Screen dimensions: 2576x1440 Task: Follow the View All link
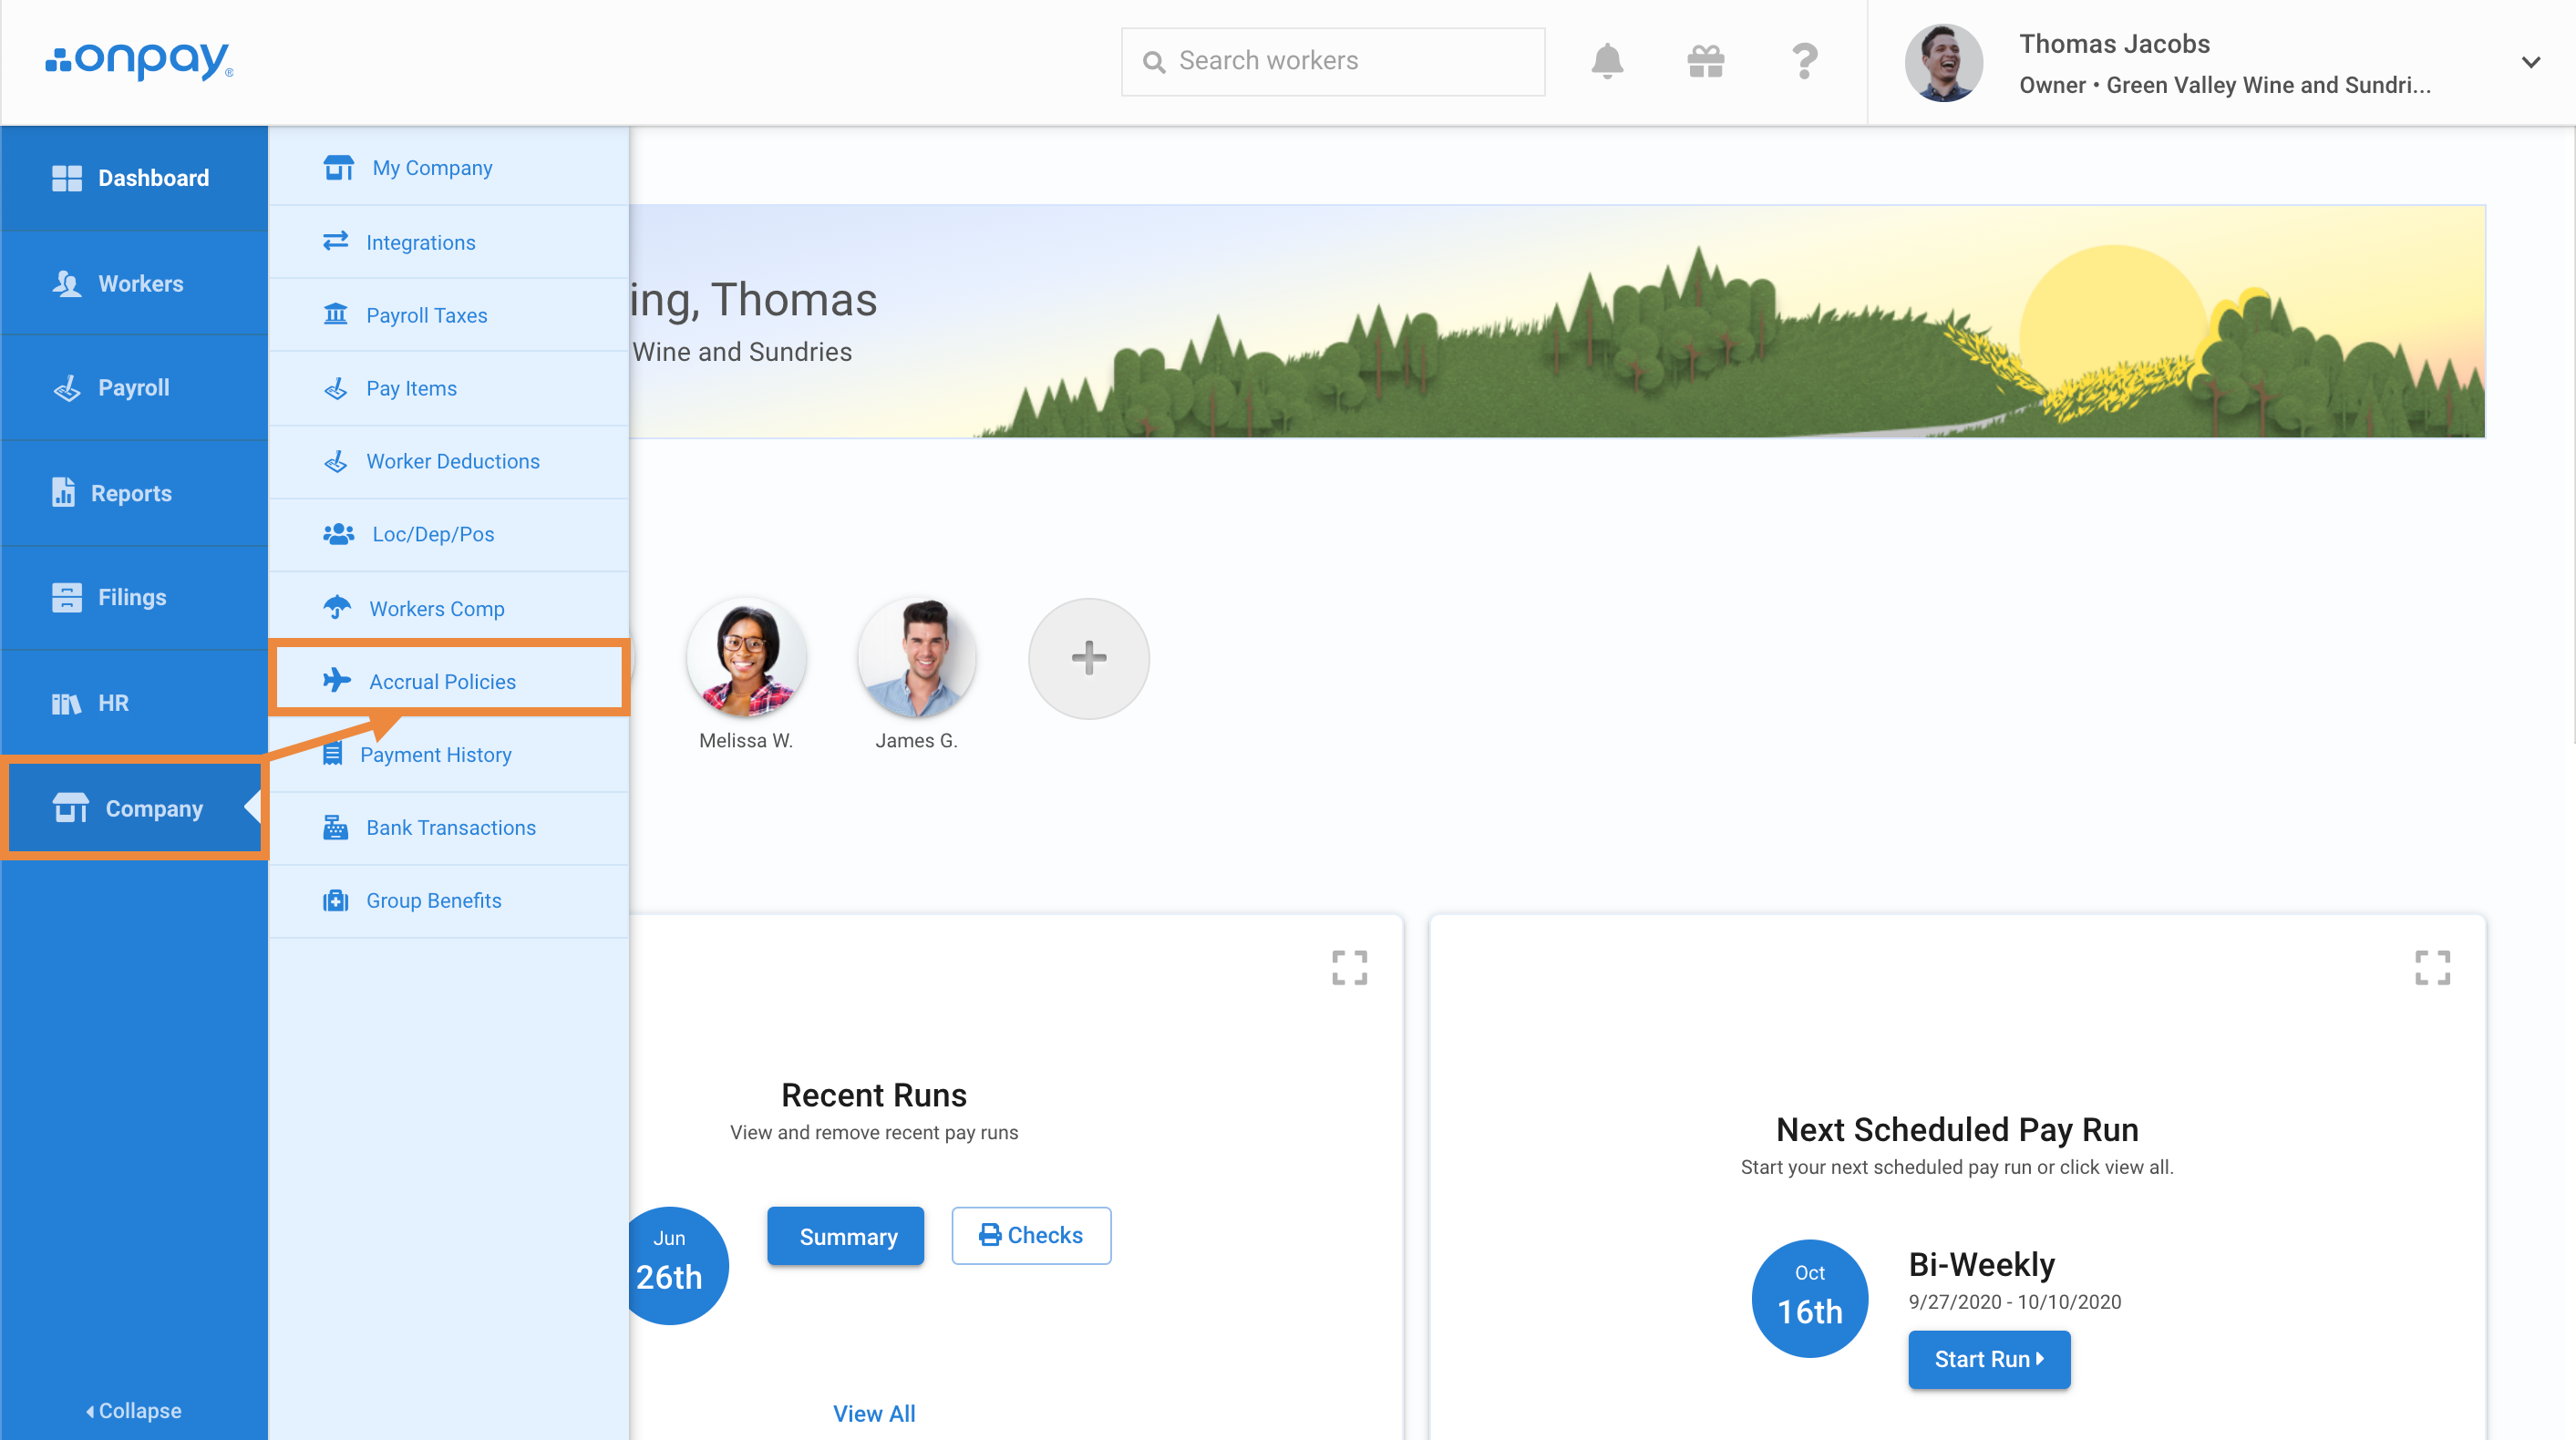click(873, 1413)
